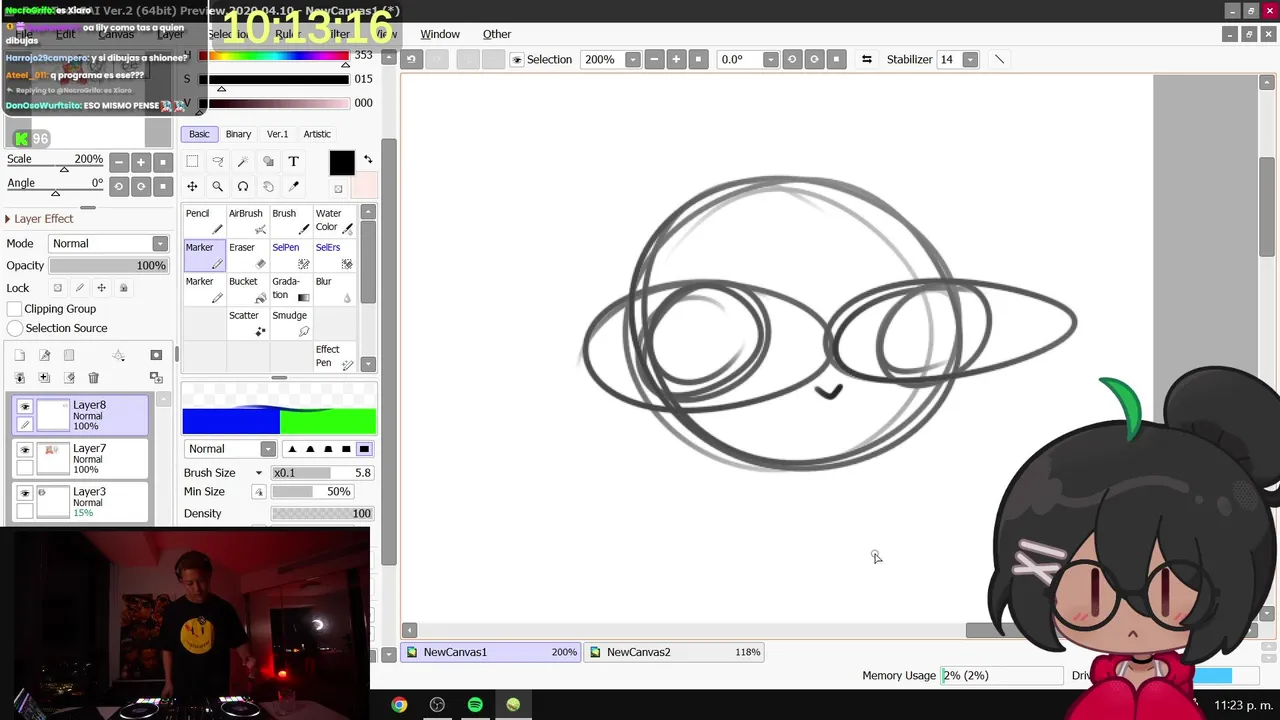1280x720 pixels.
Task: Reset the Angle with square button
Action: pyautogui.click(x=163, y=186)
